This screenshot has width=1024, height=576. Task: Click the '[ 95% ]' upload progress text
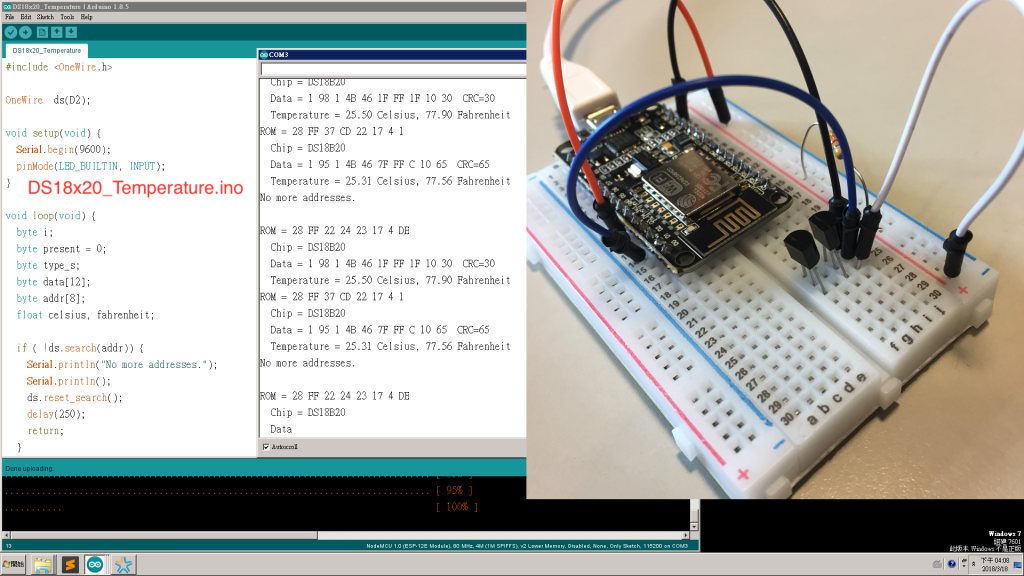[454, 490]
